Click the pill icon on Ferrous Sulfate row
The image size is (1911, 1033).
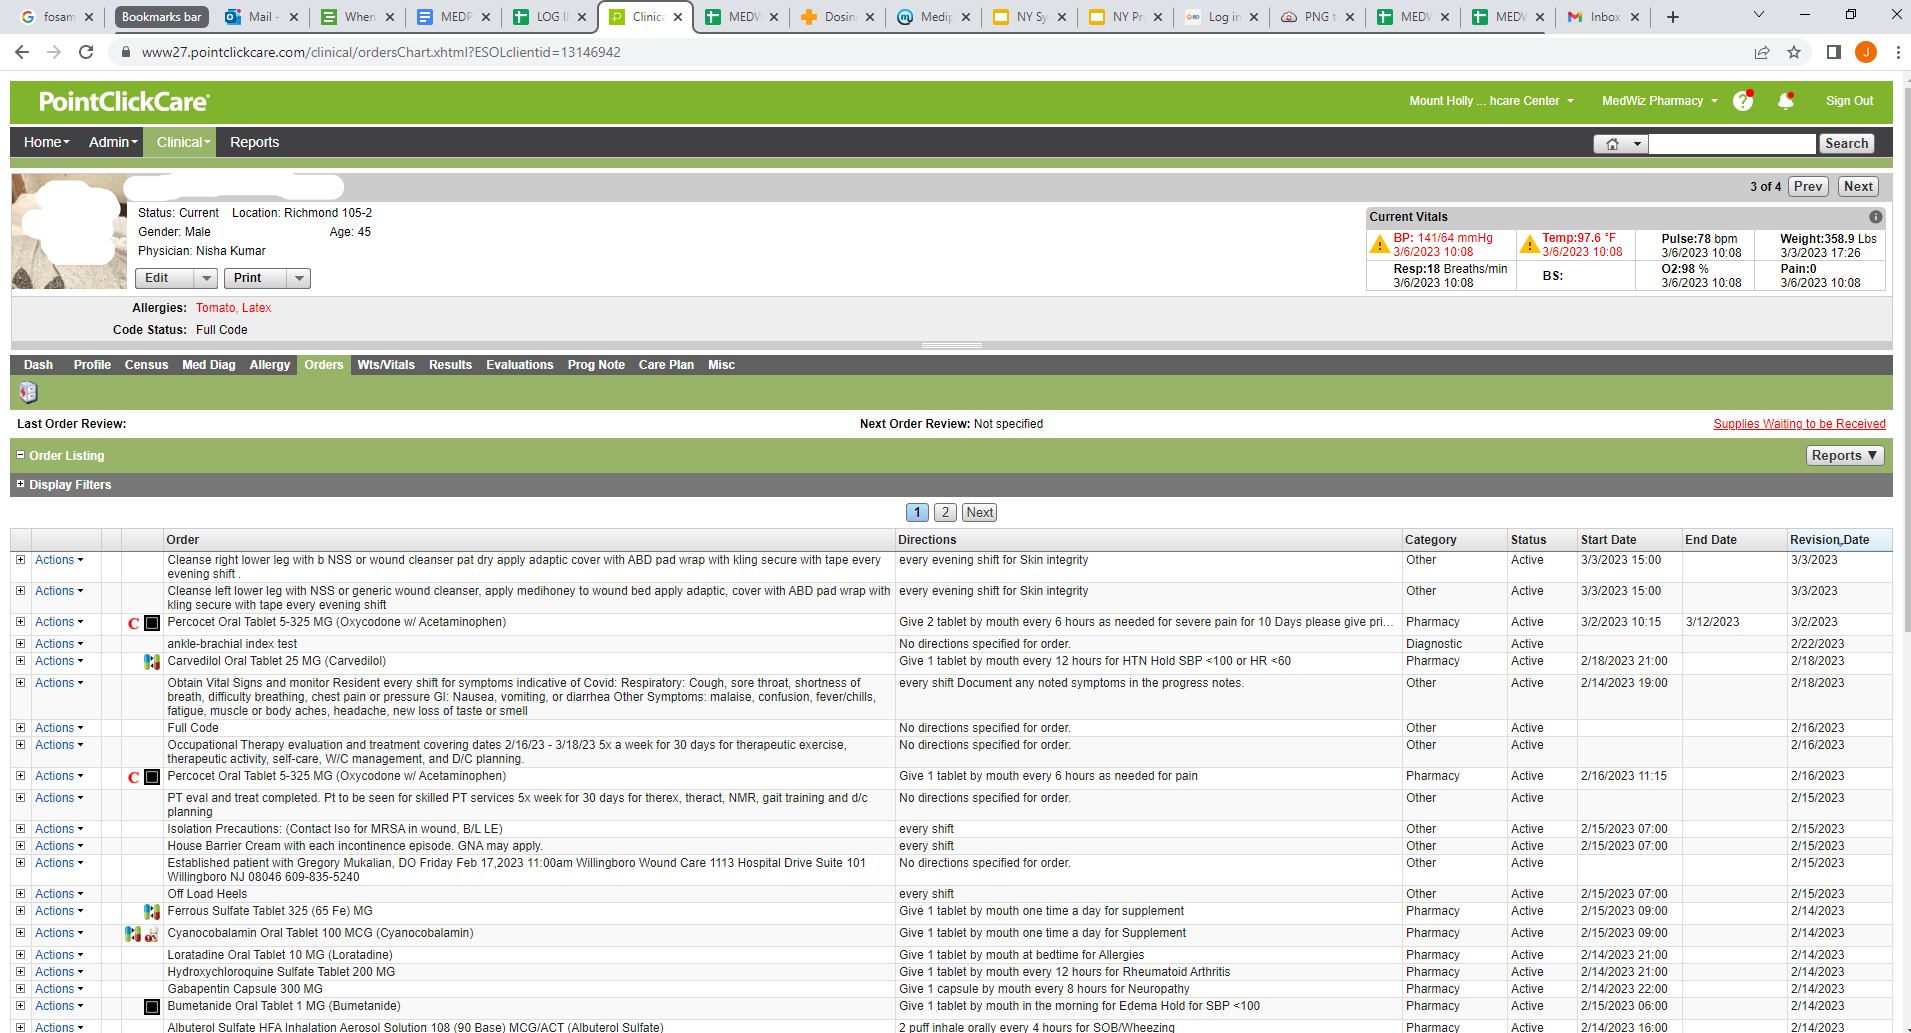[152, 912]
